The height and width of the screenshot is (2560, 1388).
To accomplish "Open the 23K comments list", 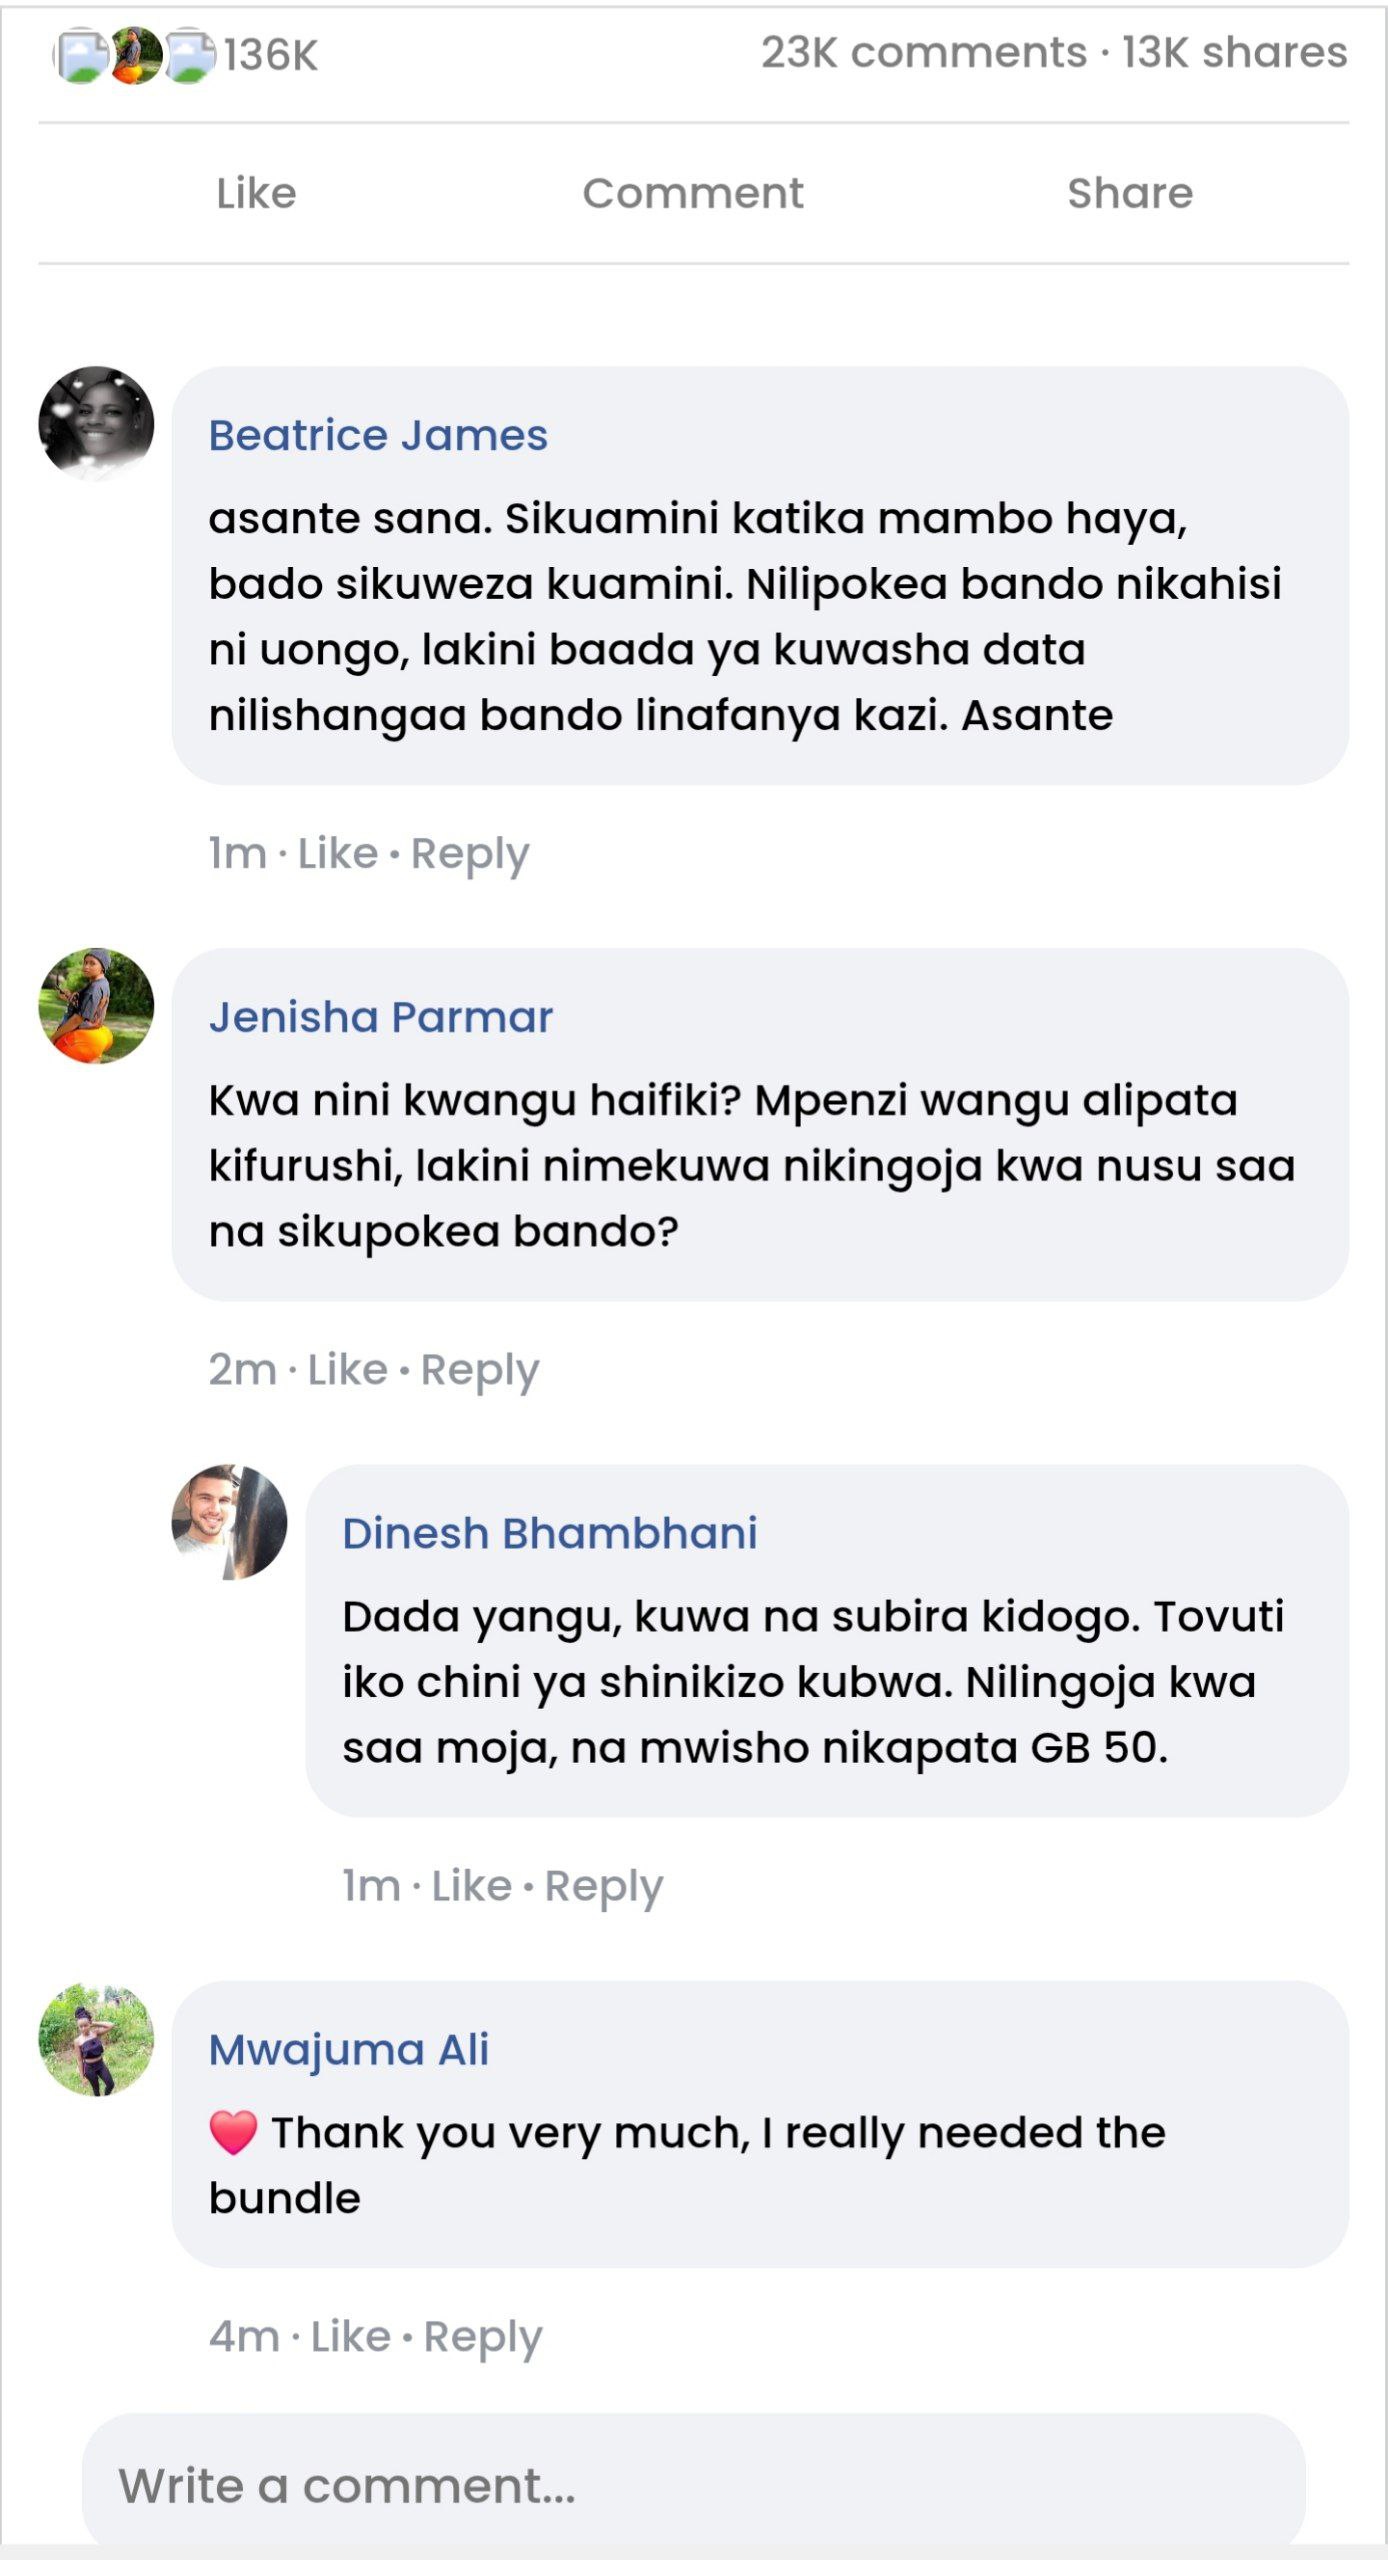I will [x=923, y=53].
